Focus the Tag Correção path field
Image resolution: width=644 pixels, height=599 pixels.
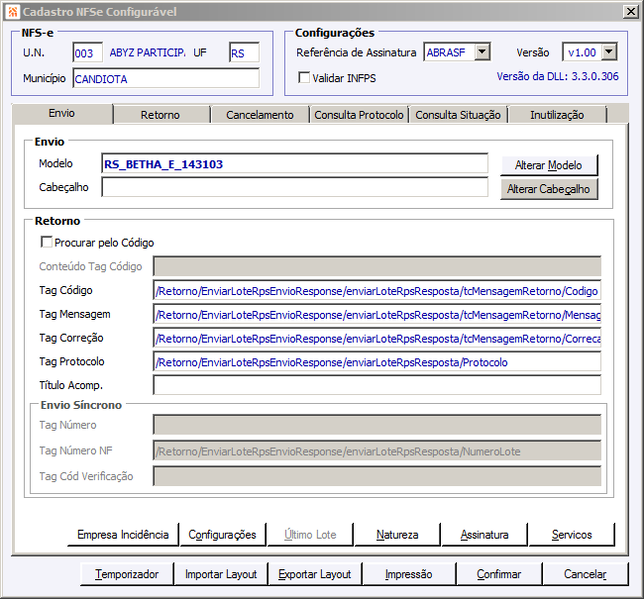point(377,338)
